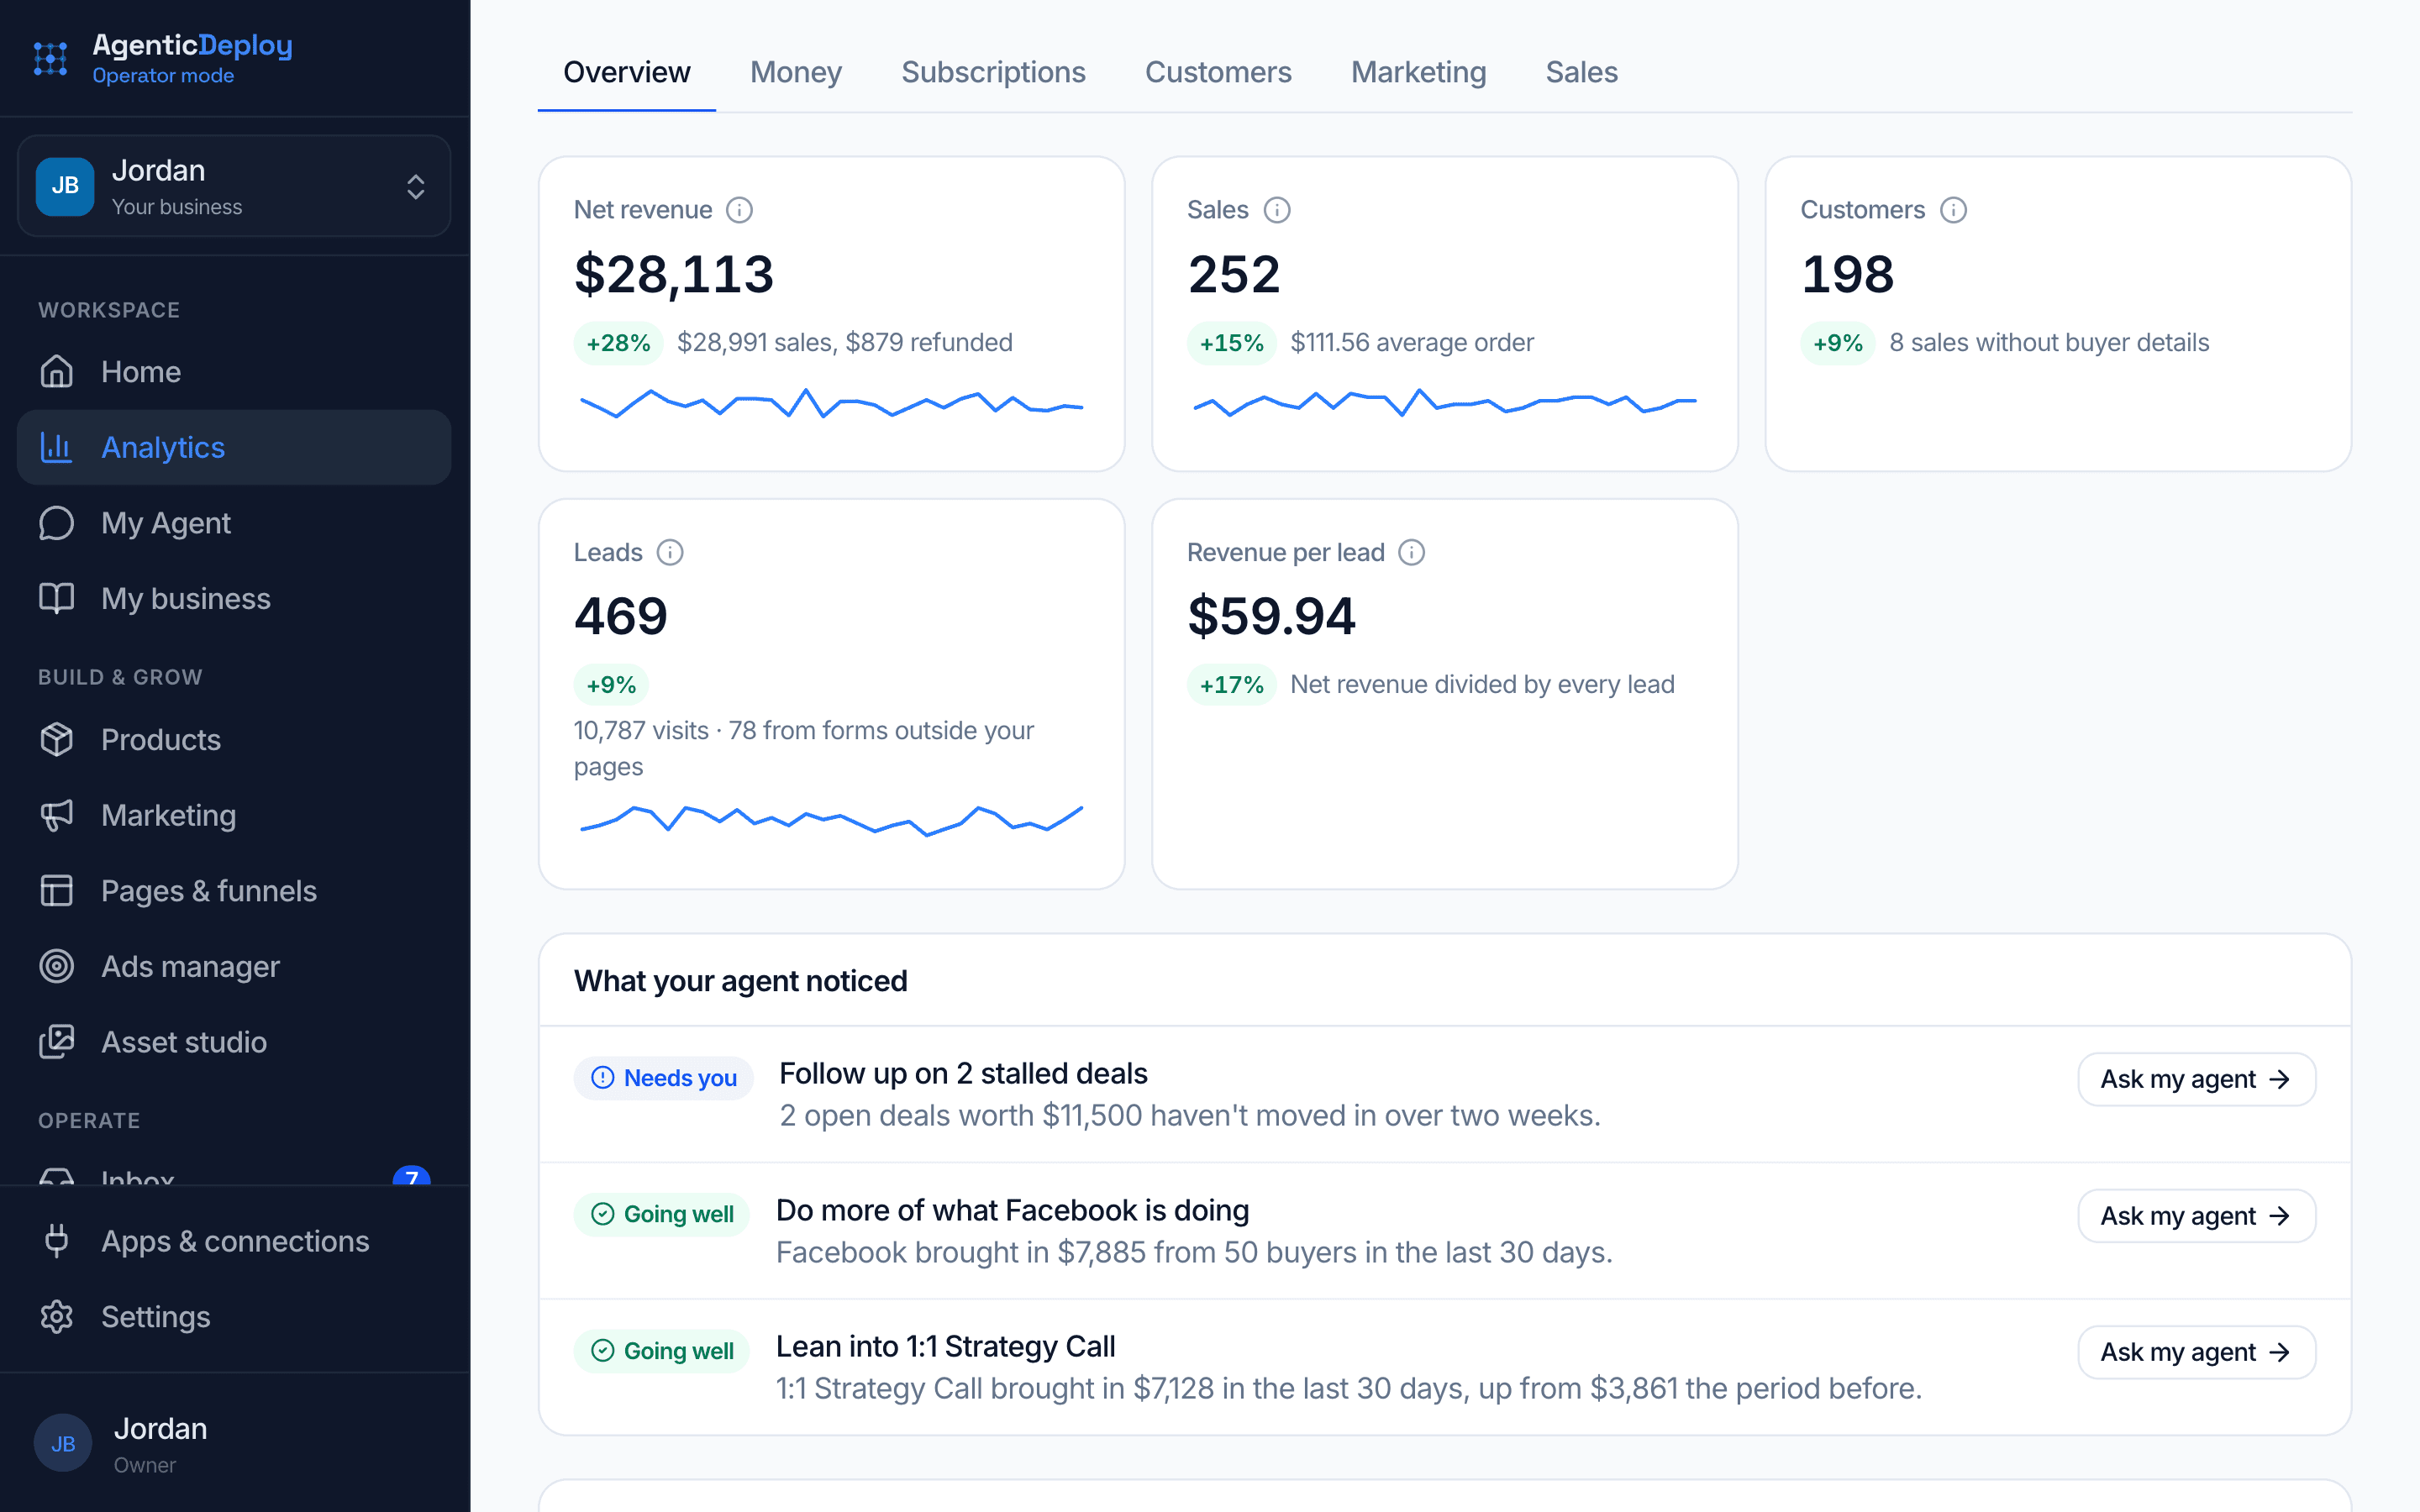The width and height of the screenshot is (2420, 1512).
Task: Click the Sales card sparkline chart
Action: click(x=1444, y=402)
